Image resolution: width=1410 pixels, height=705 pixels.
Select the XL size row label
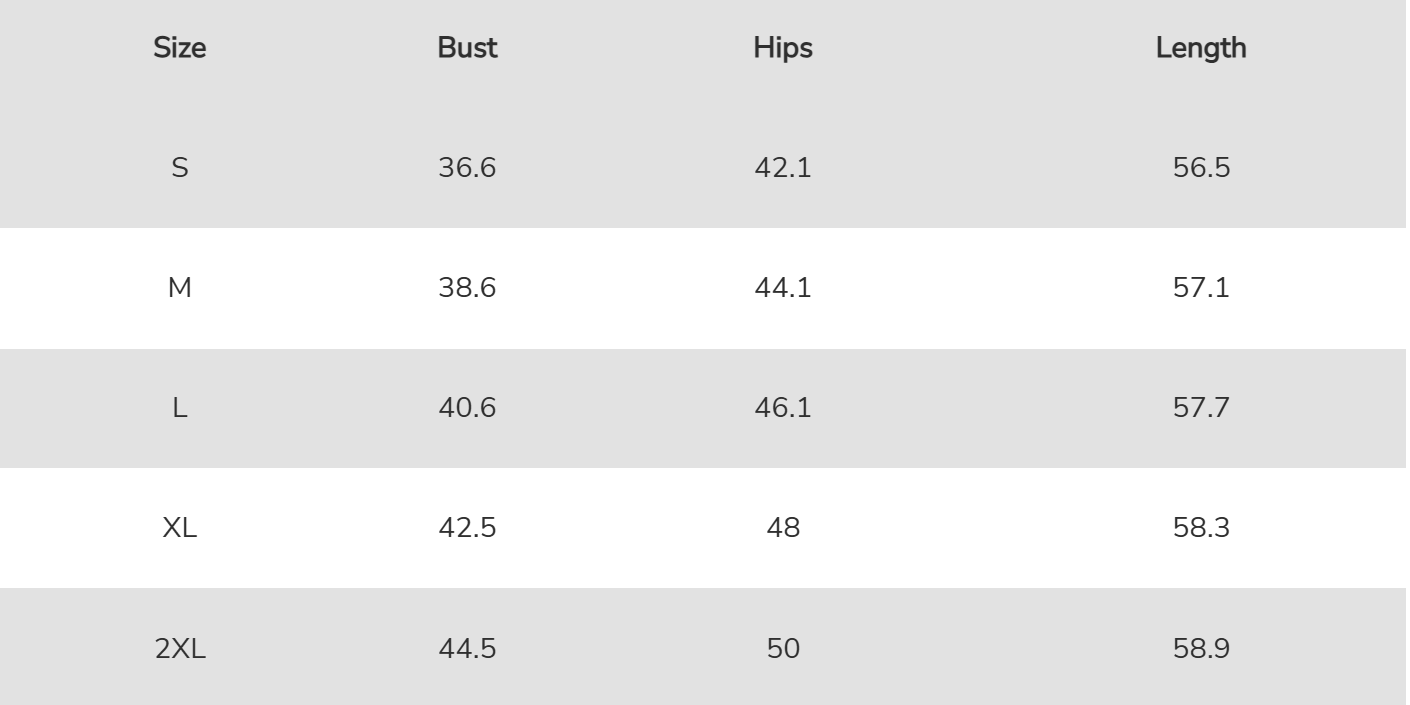click(180, 528)
